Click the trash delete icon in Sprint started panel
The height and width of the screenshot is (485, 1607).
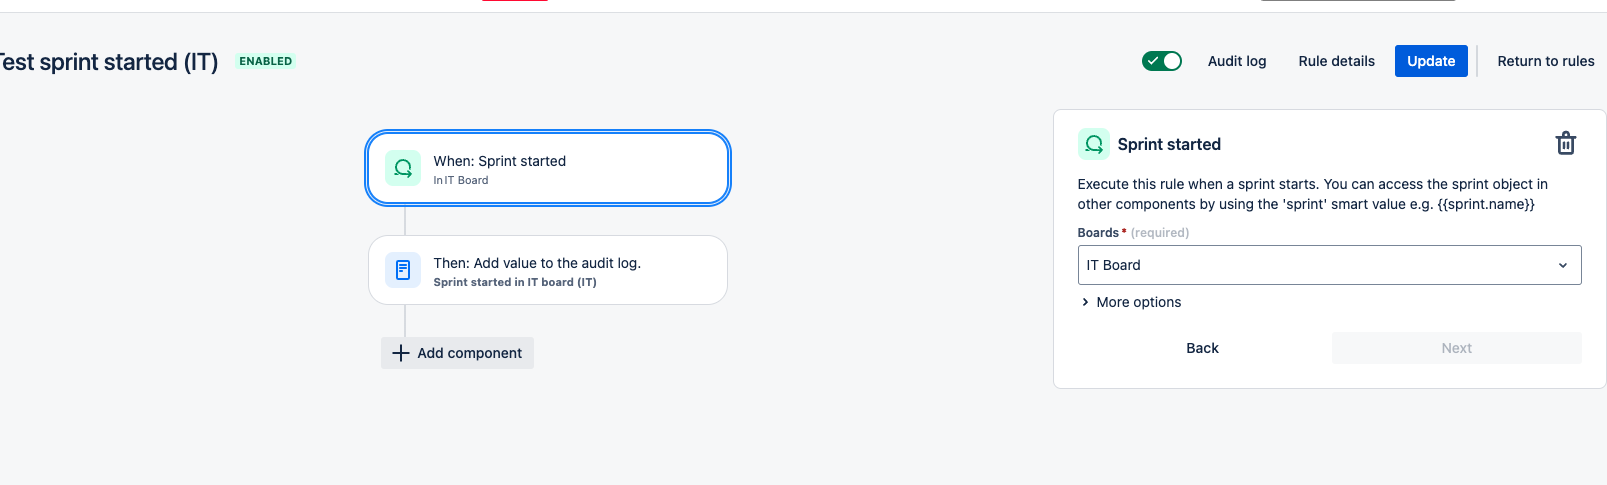(x=1566, y=144)
